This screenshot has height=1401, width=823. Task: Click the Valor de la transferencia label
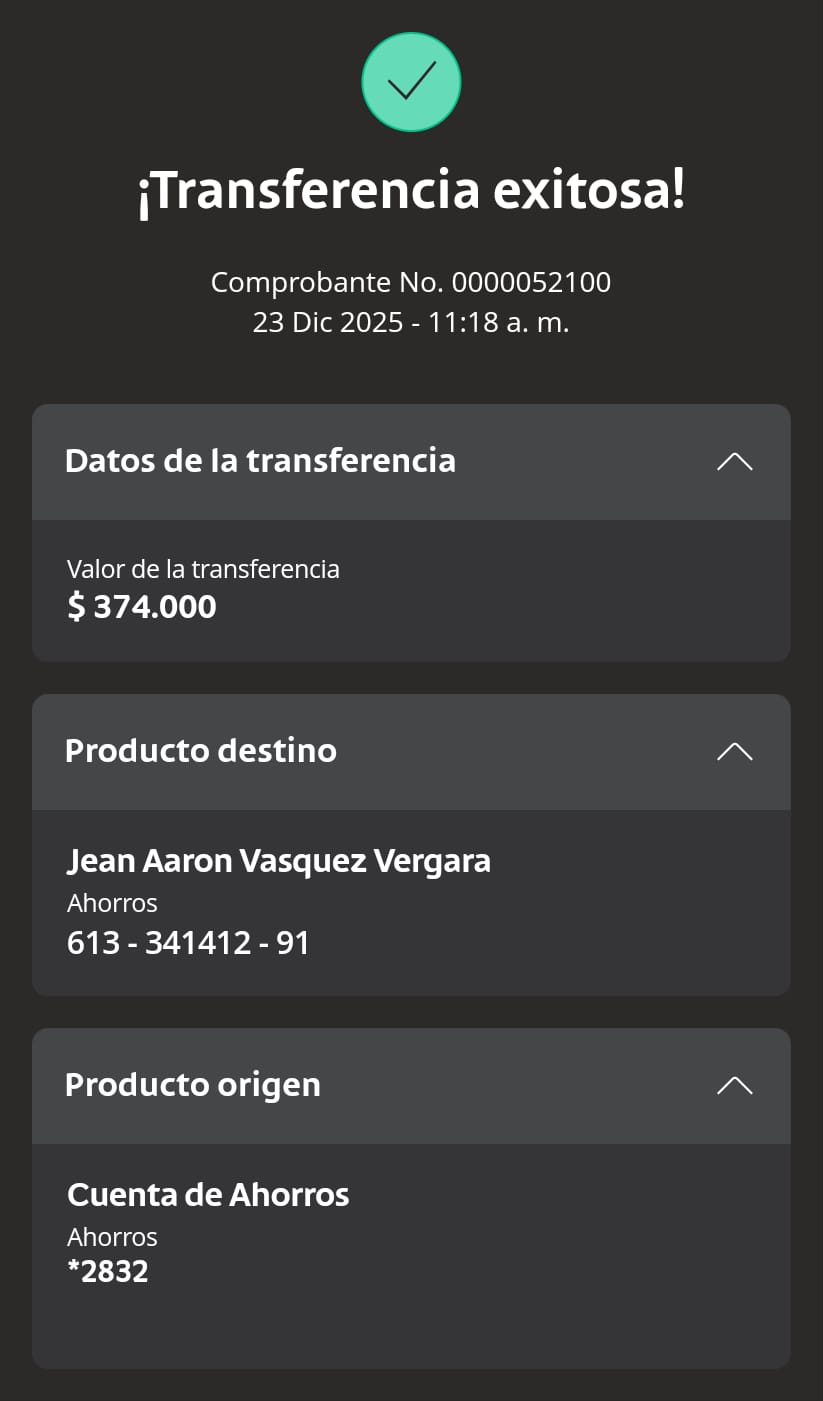(x=203, y=569)
